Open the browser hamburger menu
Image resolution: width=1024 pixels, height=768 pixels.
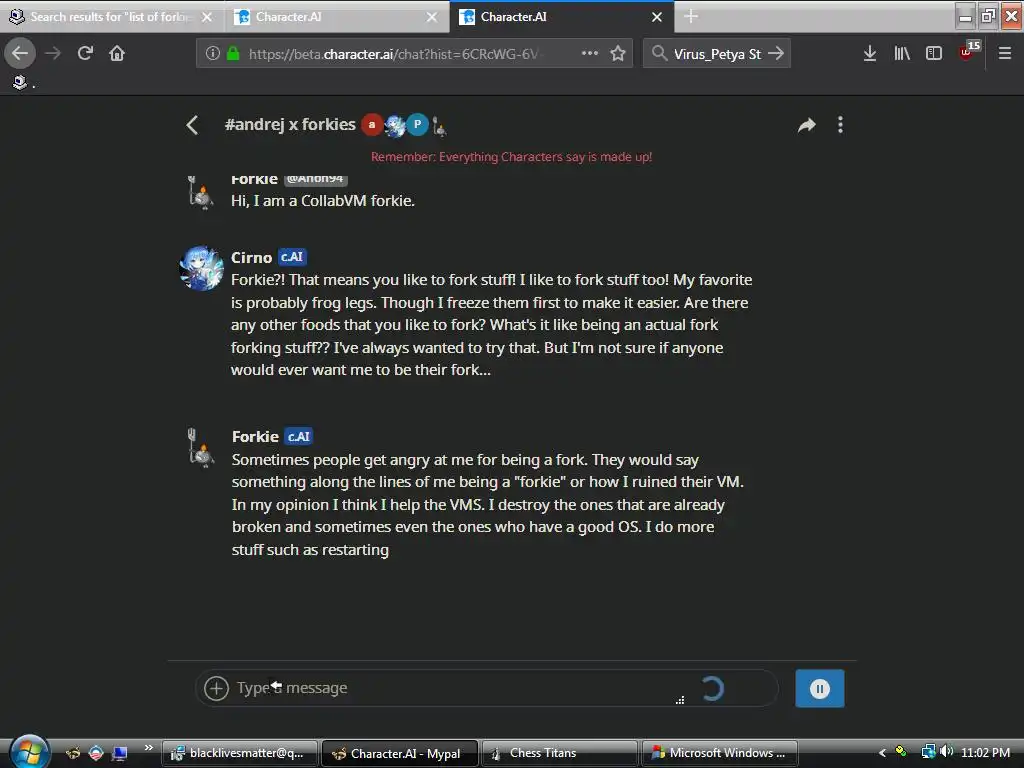pyautogui.click(x=1004, y=53)
